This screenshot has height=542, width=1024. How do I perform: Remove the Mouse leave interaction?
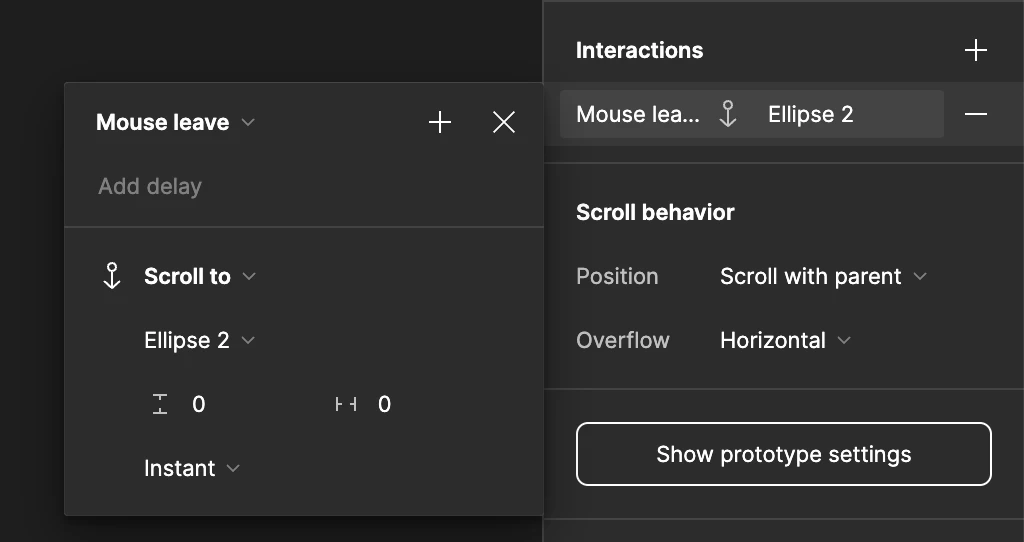coord(975,115)
